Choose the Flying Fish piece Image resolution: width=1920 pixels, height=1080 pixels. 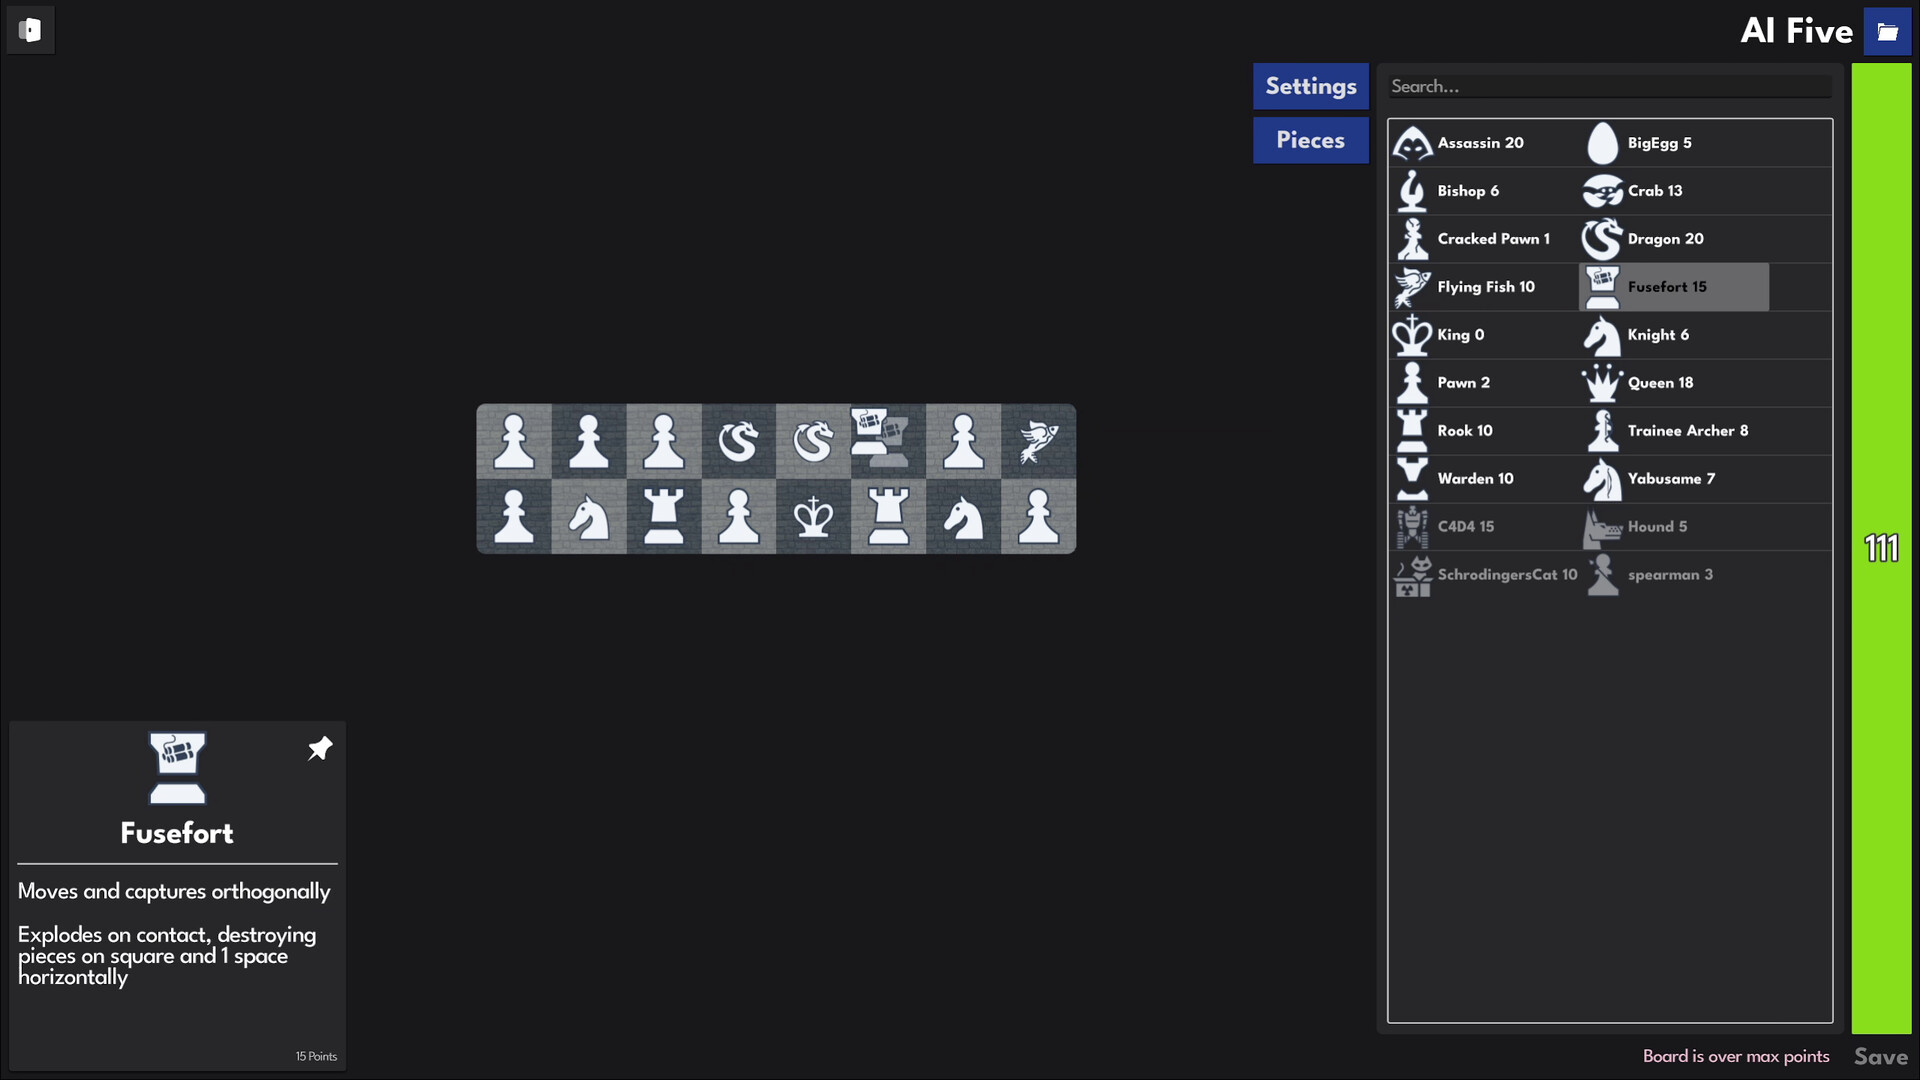coord(1485,287)
